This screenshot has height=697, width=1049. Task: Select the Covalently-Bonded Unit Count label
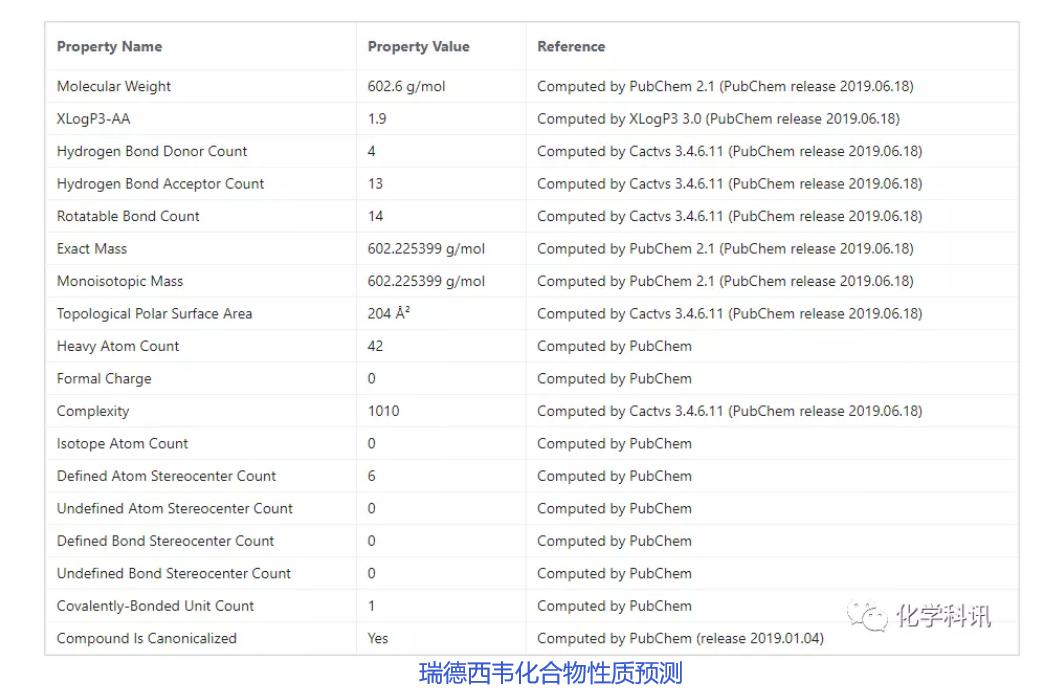point(155,606)
